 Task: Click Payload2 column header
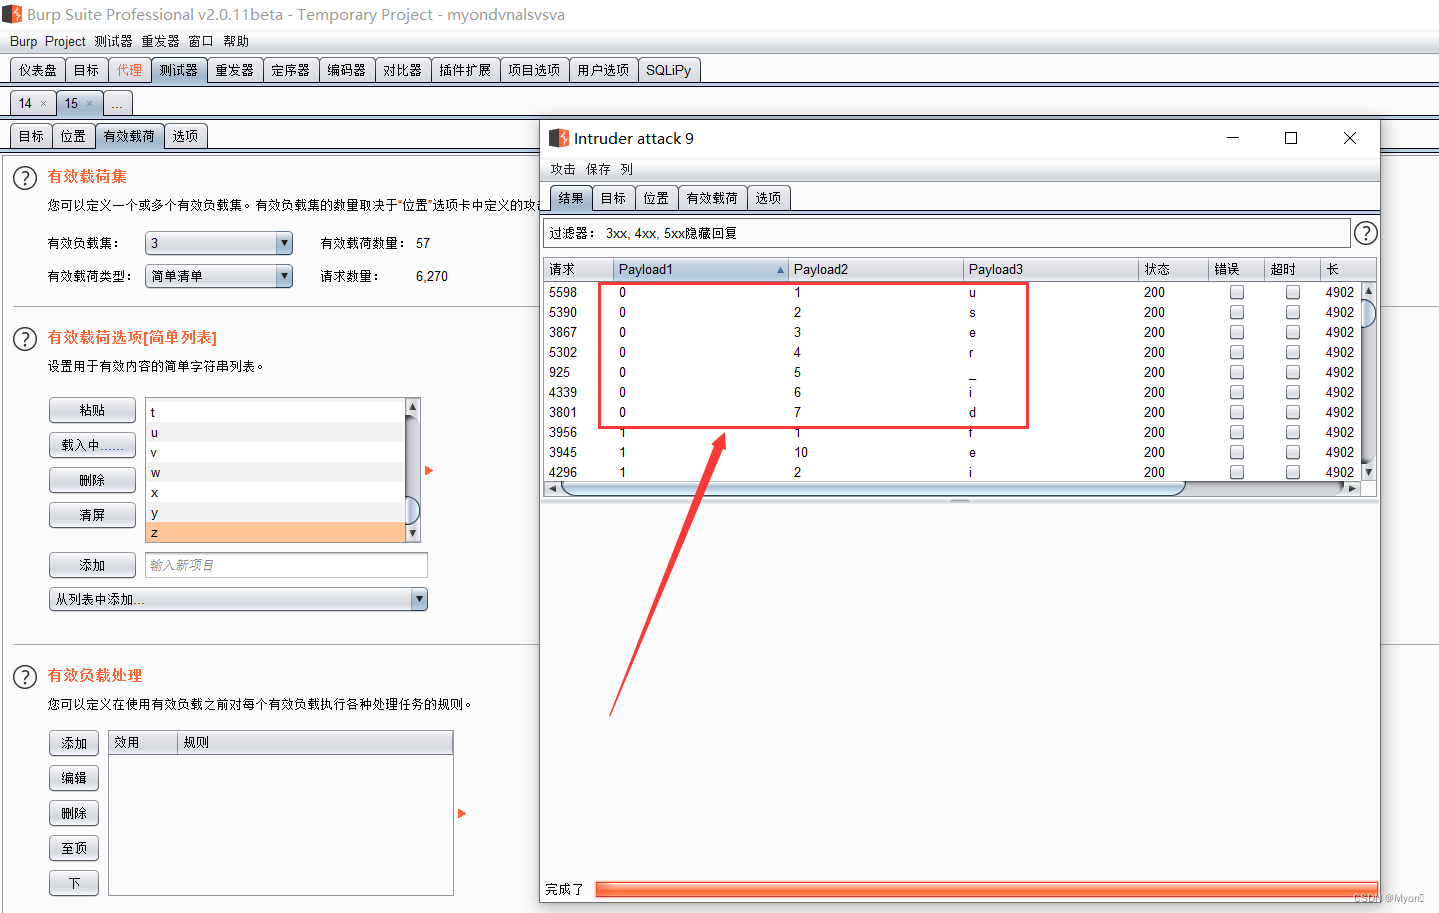(875, 269)
